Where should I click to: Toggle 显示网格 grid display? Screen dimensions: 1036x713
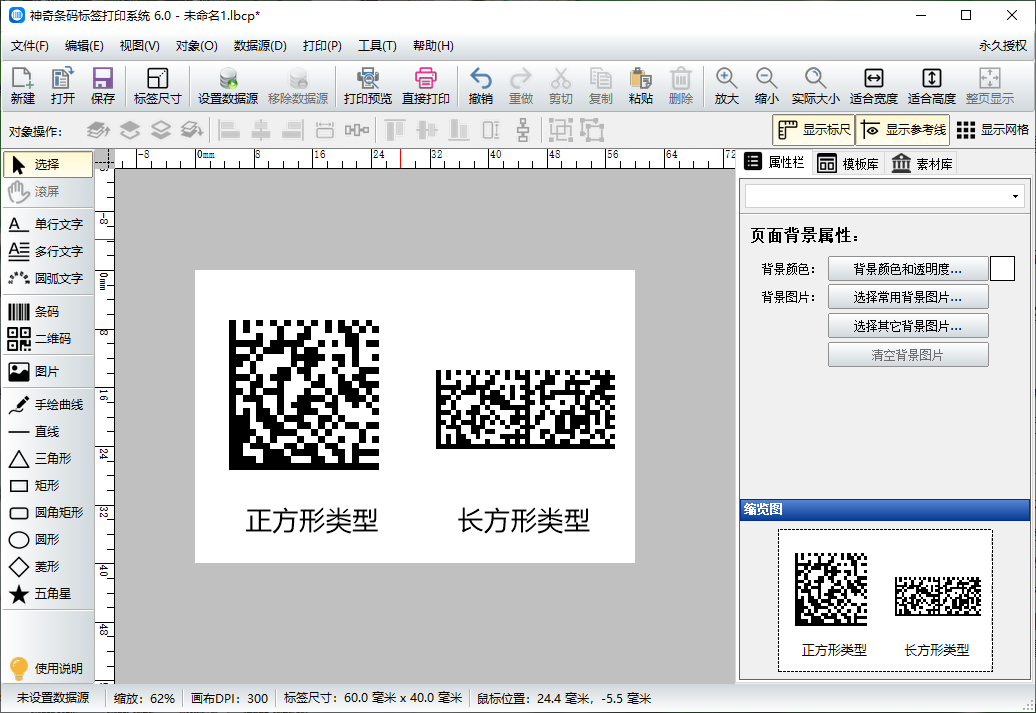(992, 130)
